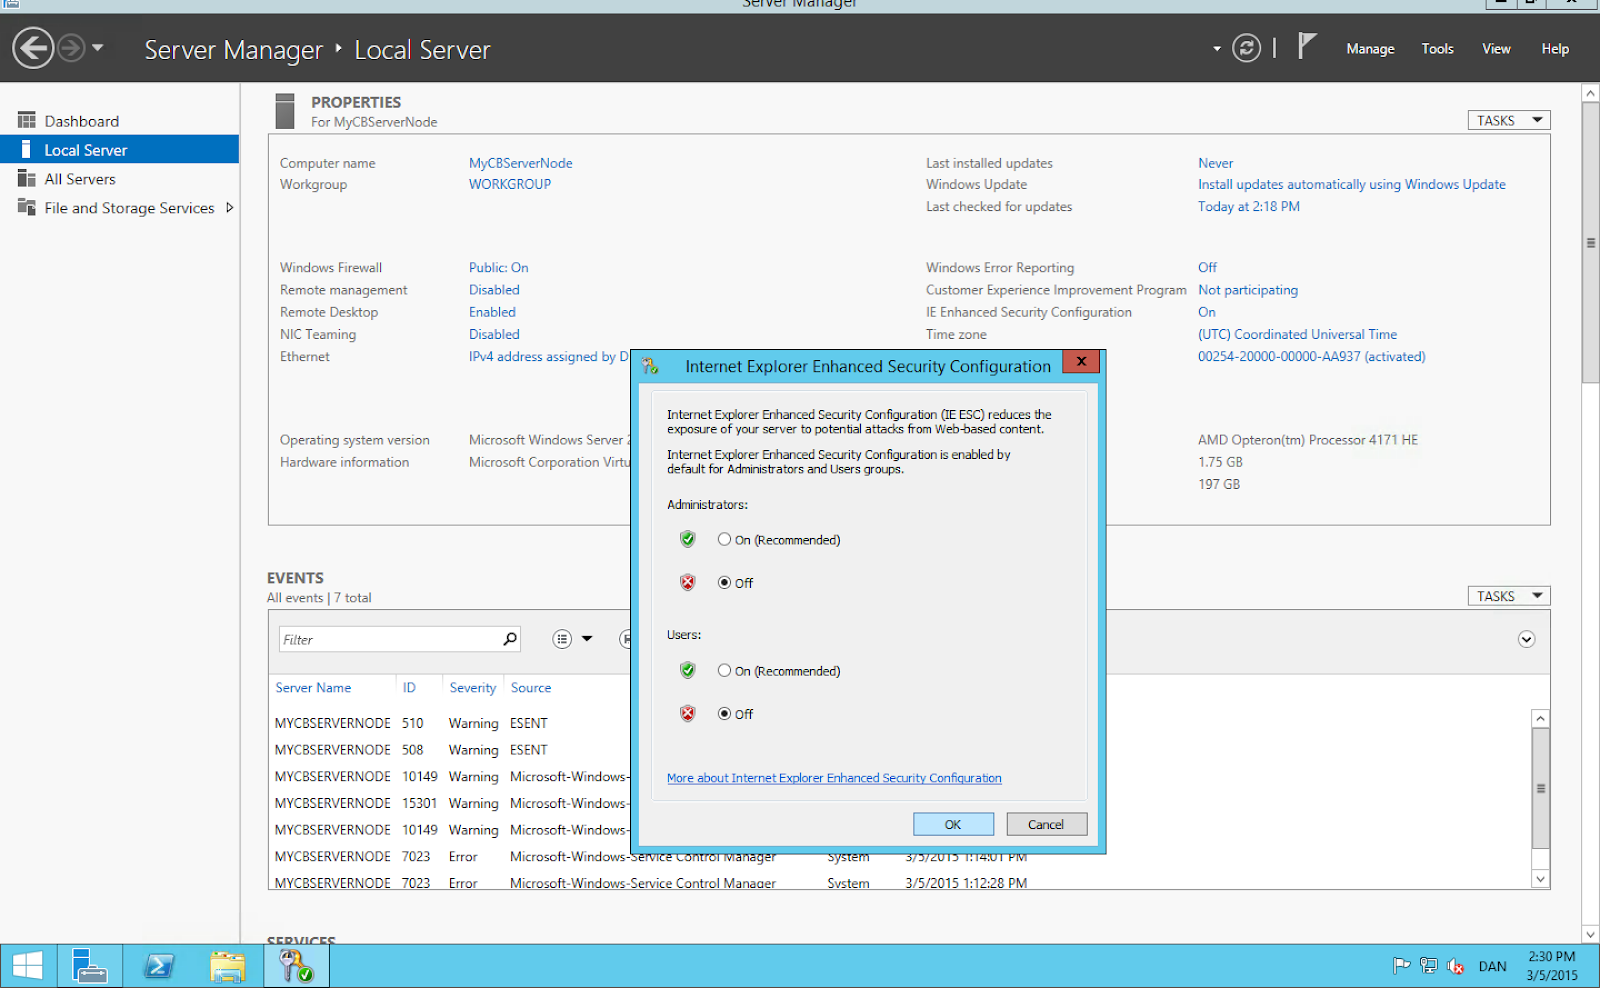Select Users Off radio button
Image resolution: width=1600 pixels, height=988 pixels.
click(724, 713)
